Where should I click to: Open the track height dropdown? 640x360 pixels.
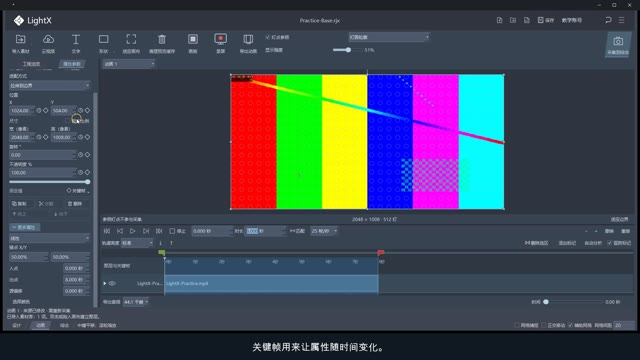pos(137,243)
